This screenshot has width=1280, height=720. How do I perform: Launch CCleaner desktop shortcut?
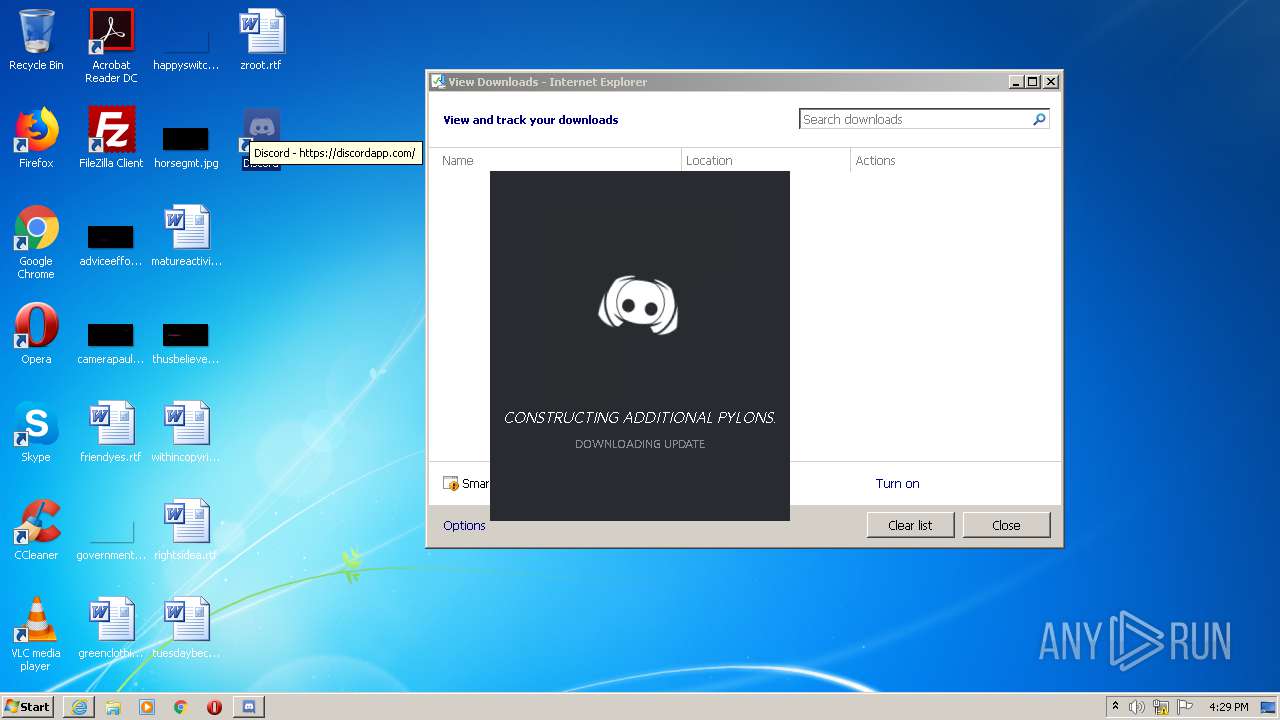[x=36, y=530]
